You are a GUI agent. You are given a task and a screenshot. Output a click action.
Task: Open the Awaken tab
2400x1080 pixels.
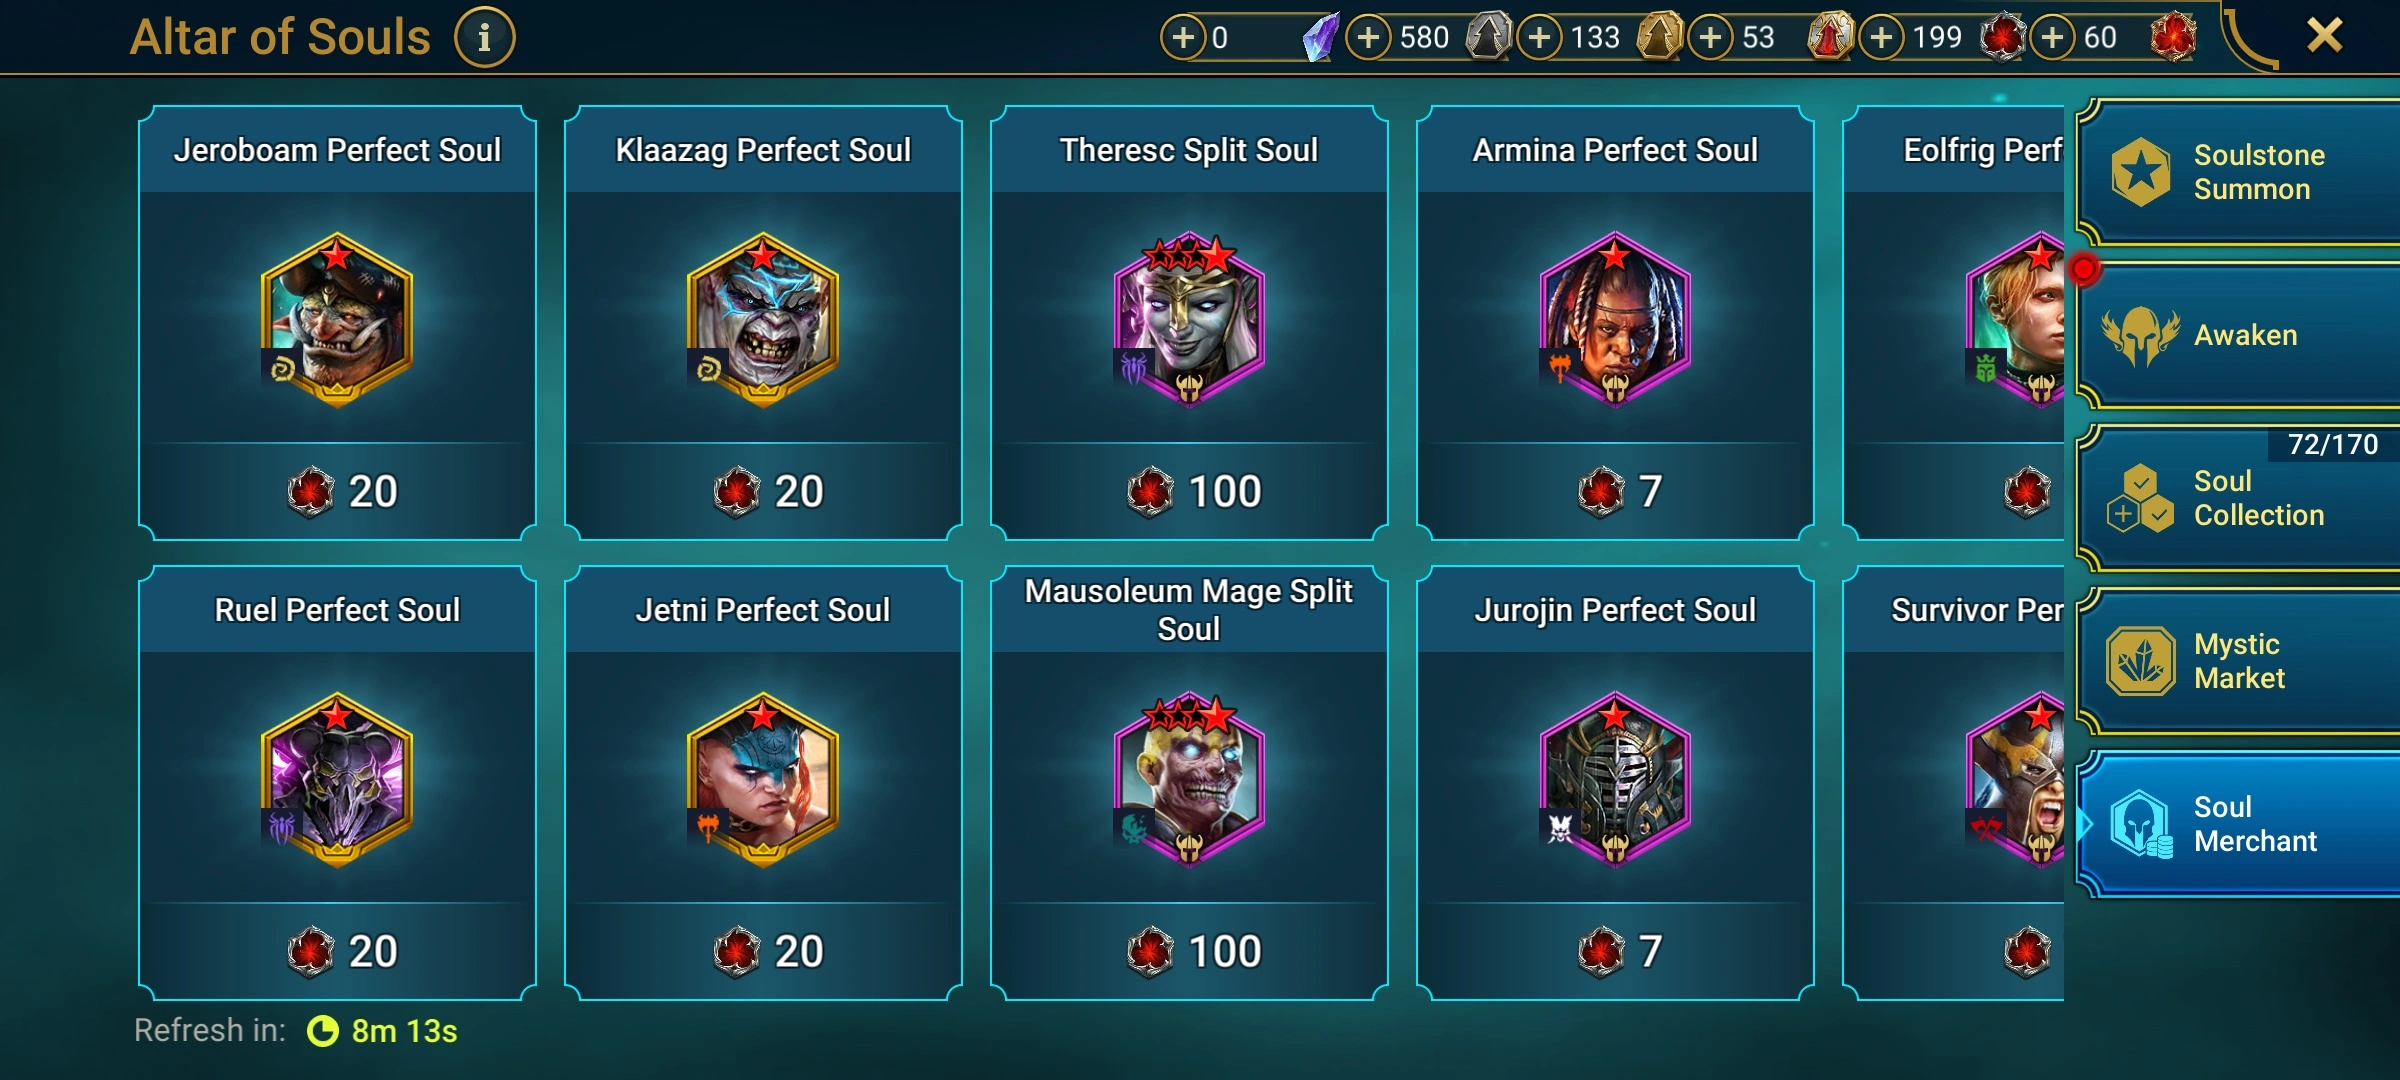(2238, 335)
